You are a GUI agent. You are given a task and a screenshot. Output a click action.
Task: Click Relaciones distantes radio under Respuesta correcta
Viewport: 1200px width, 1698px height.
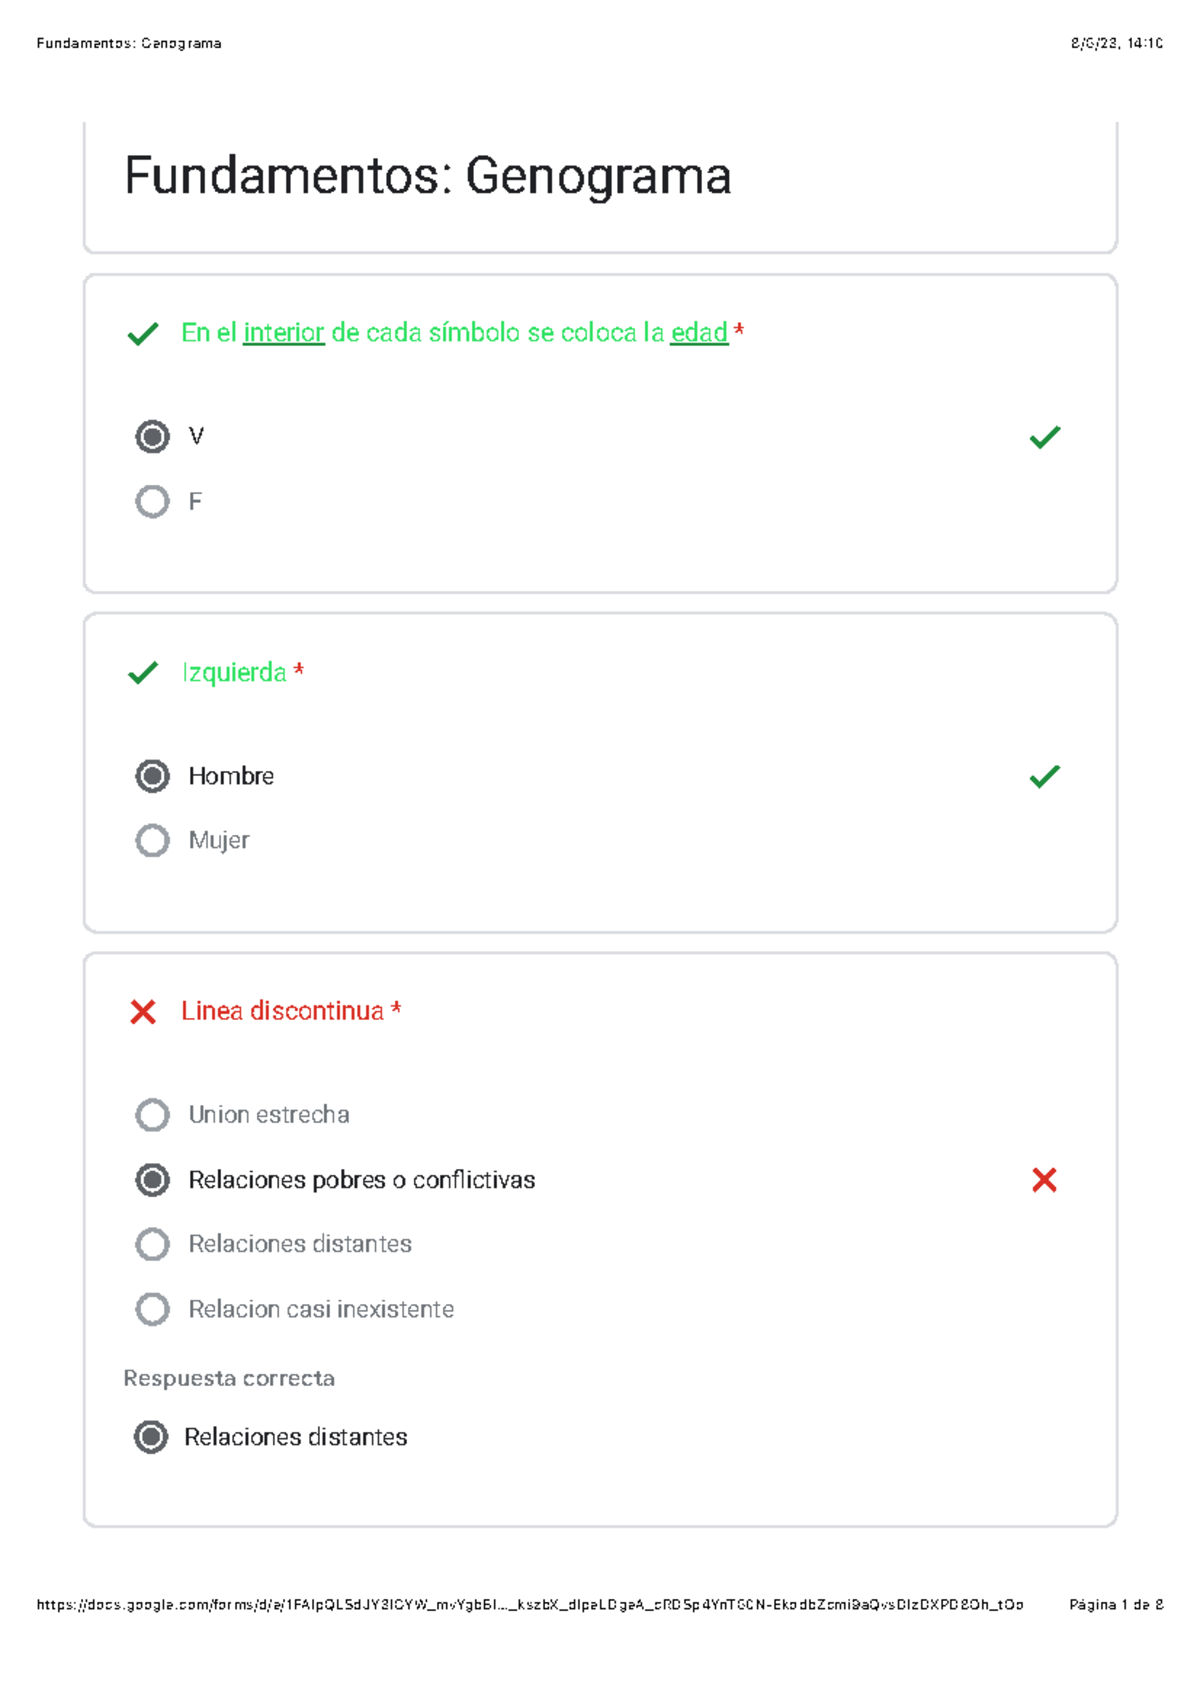[151, 1437]
